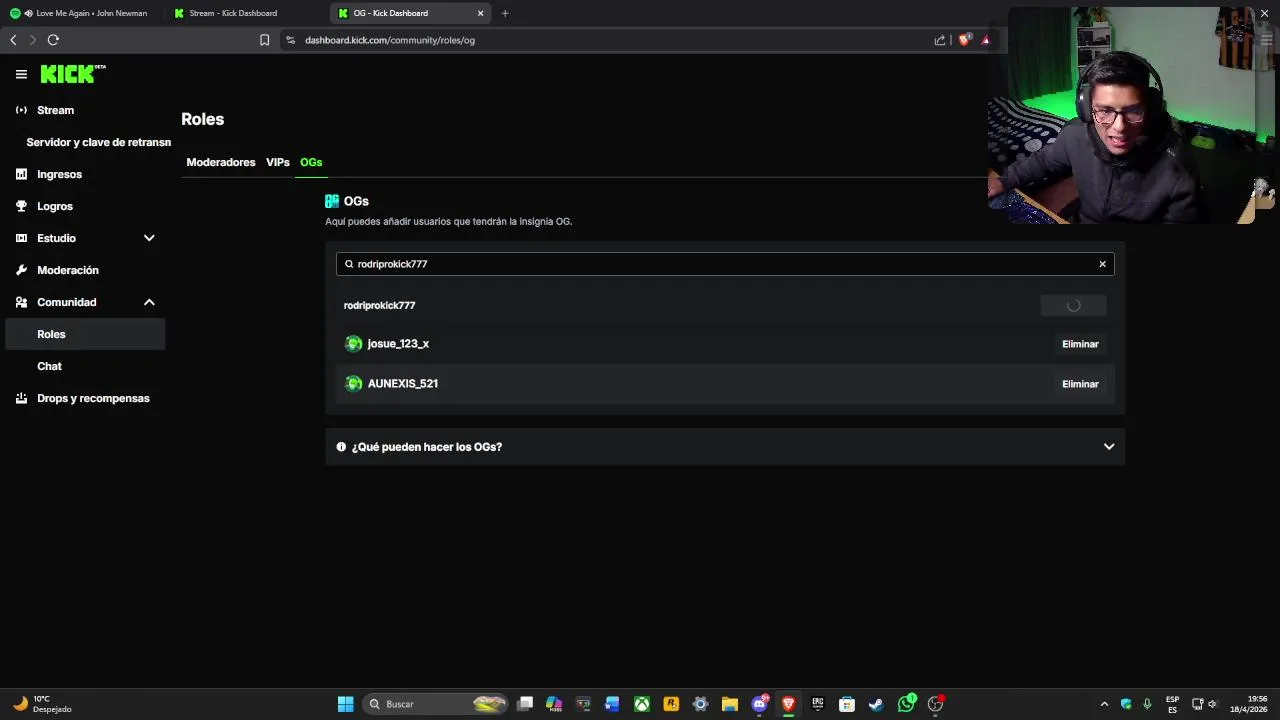
Task: Open Brave Shields lion icon
Action: click(964, 40)
